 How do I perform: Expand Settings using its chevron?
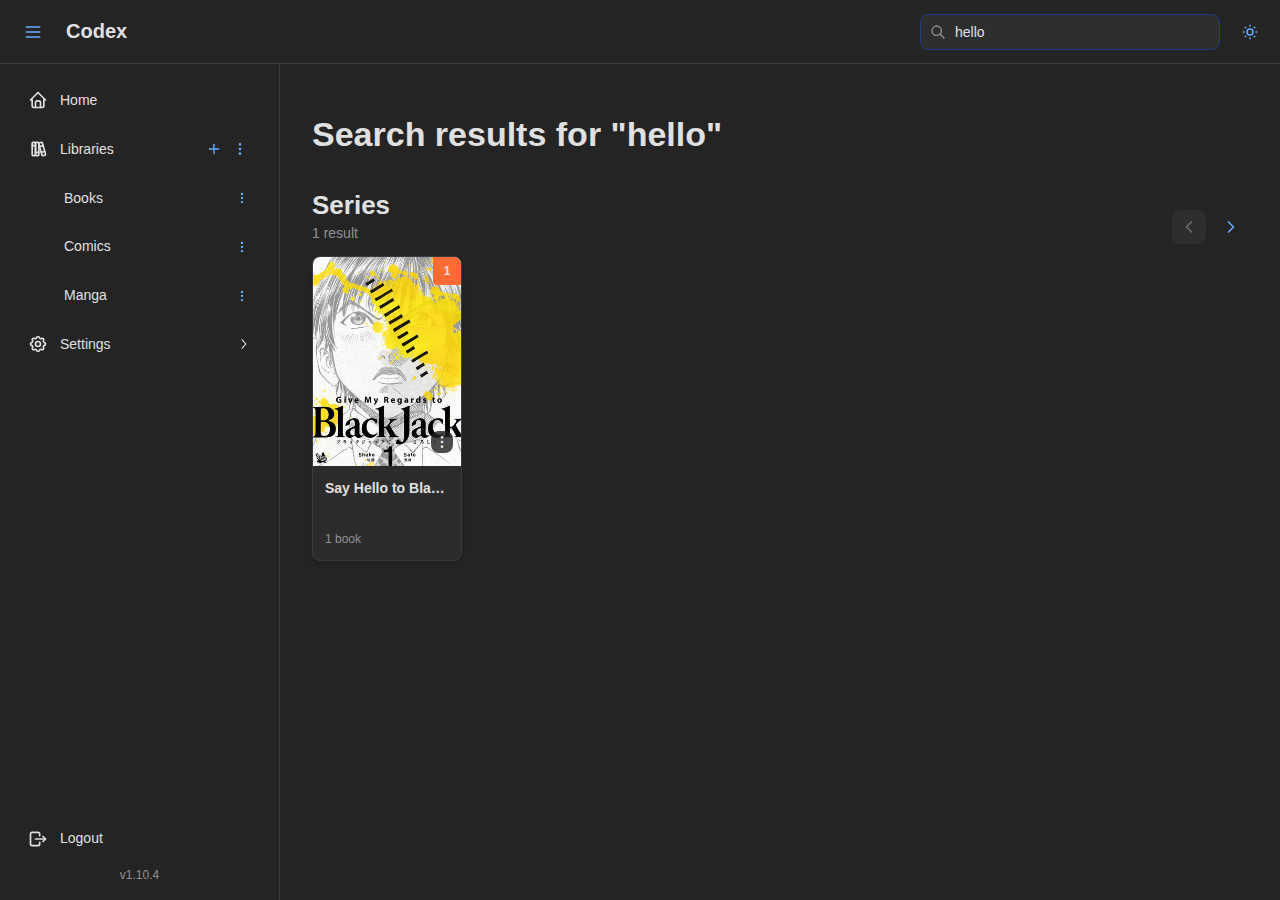point(244,343)
